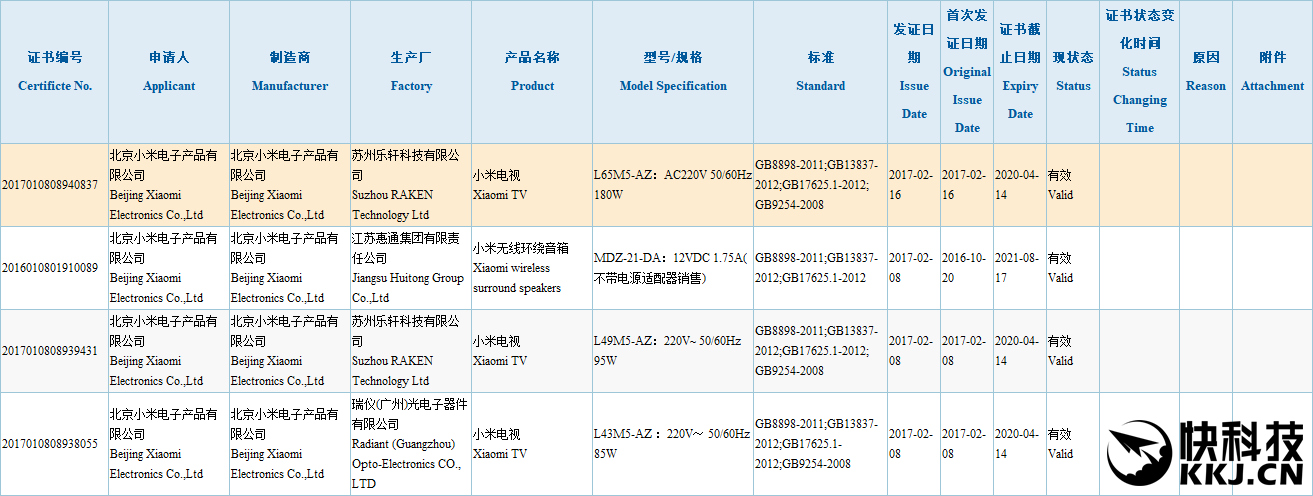Select the 'Attachment' column header
The height and width of the screenshot is (496, 1313).
[1272, 72]
